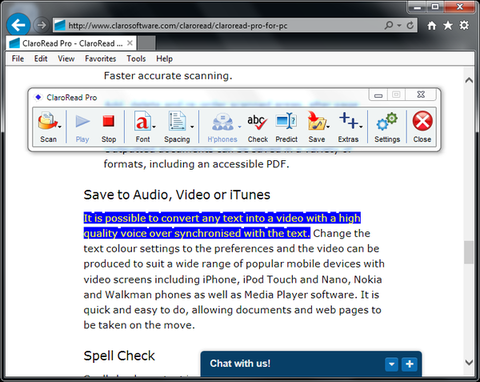Click the Scan icon in ClaroRead toolbar
This screenshot has height=382, width=480.
(x=47, y=122)
